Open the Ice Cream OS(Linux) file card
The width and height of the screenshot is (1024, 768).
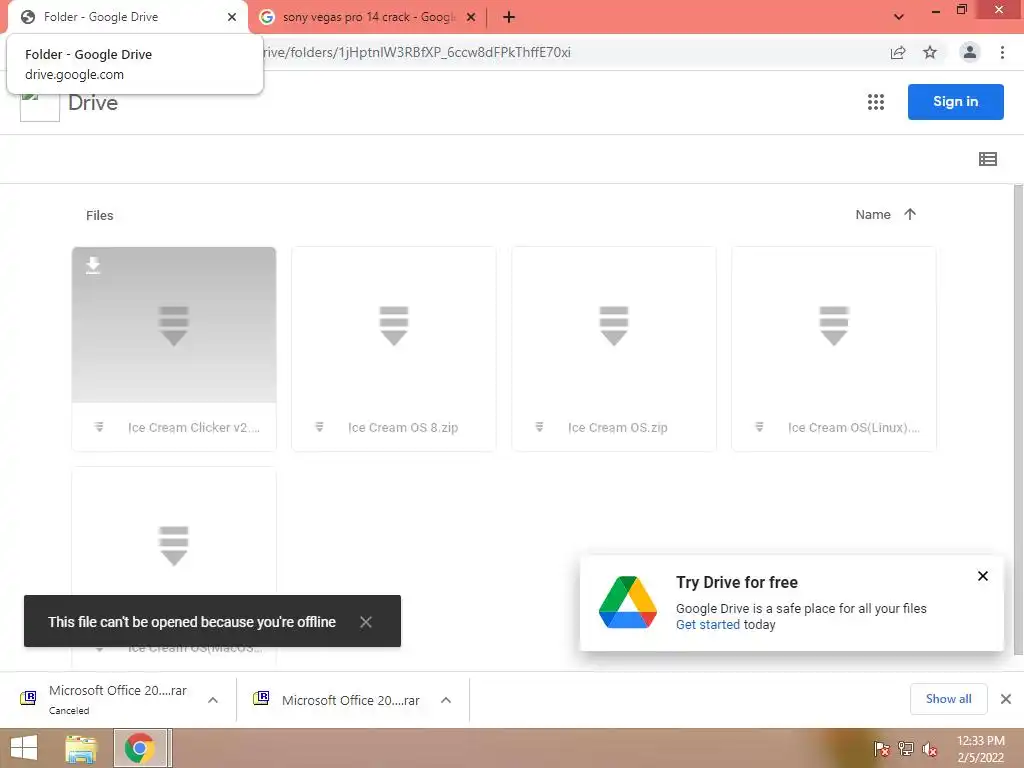pyautogui.click(x=834, y=349)
